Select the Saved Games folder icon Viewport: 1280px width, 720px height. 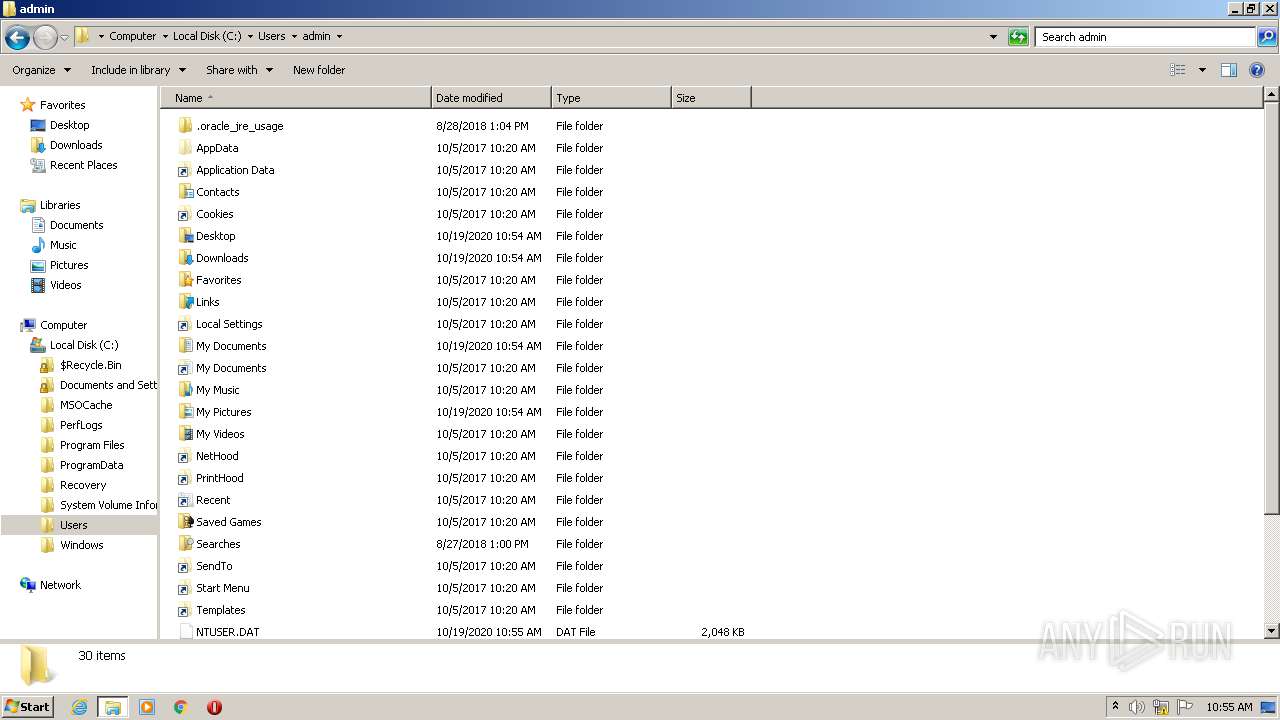185,522
